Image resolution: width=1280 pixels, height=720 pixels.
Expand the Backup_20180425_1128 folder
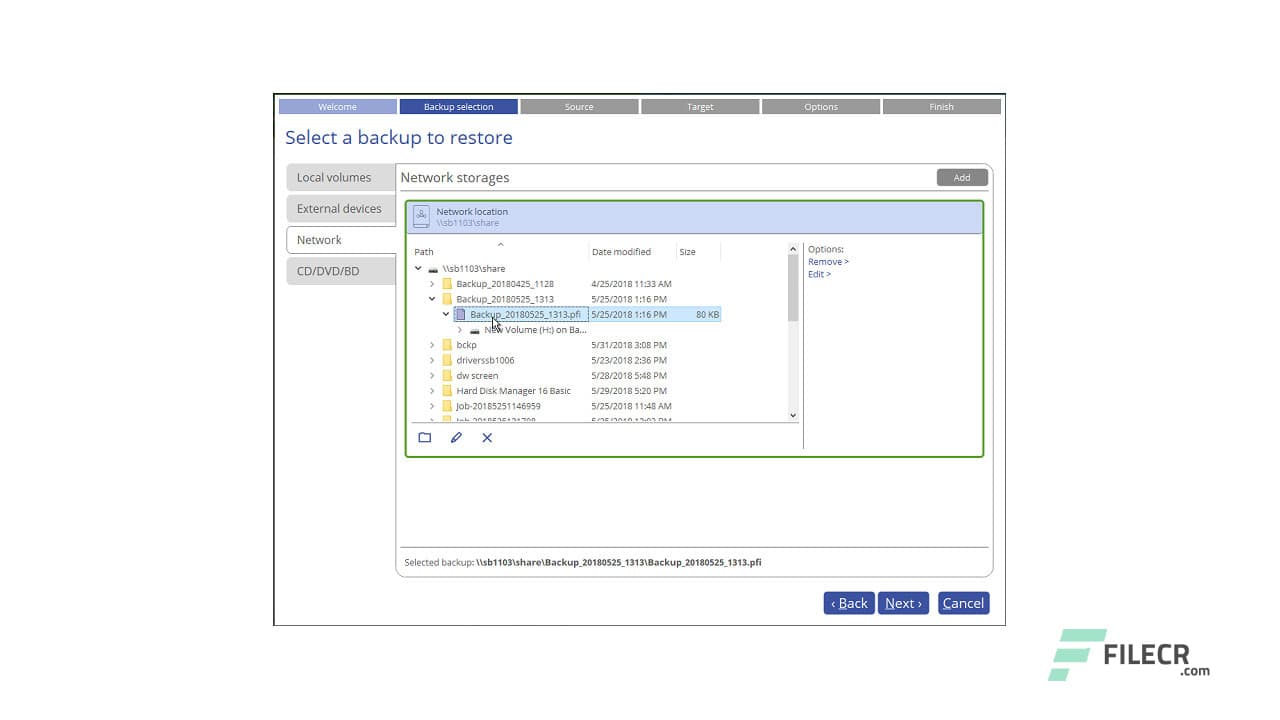[432, 283]
